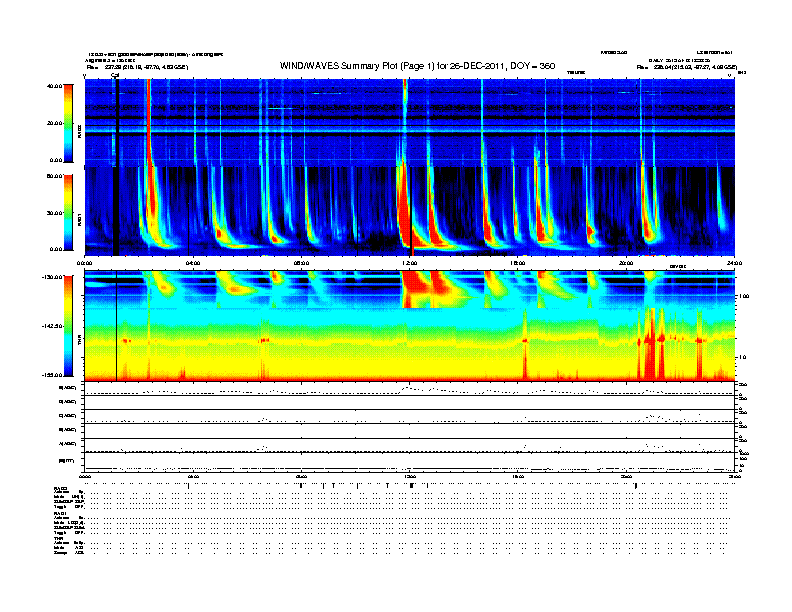Click the 20.00 label on RAD2 scale
The height and width of the screenshot is (612, 792).
(x=54, y=123)
